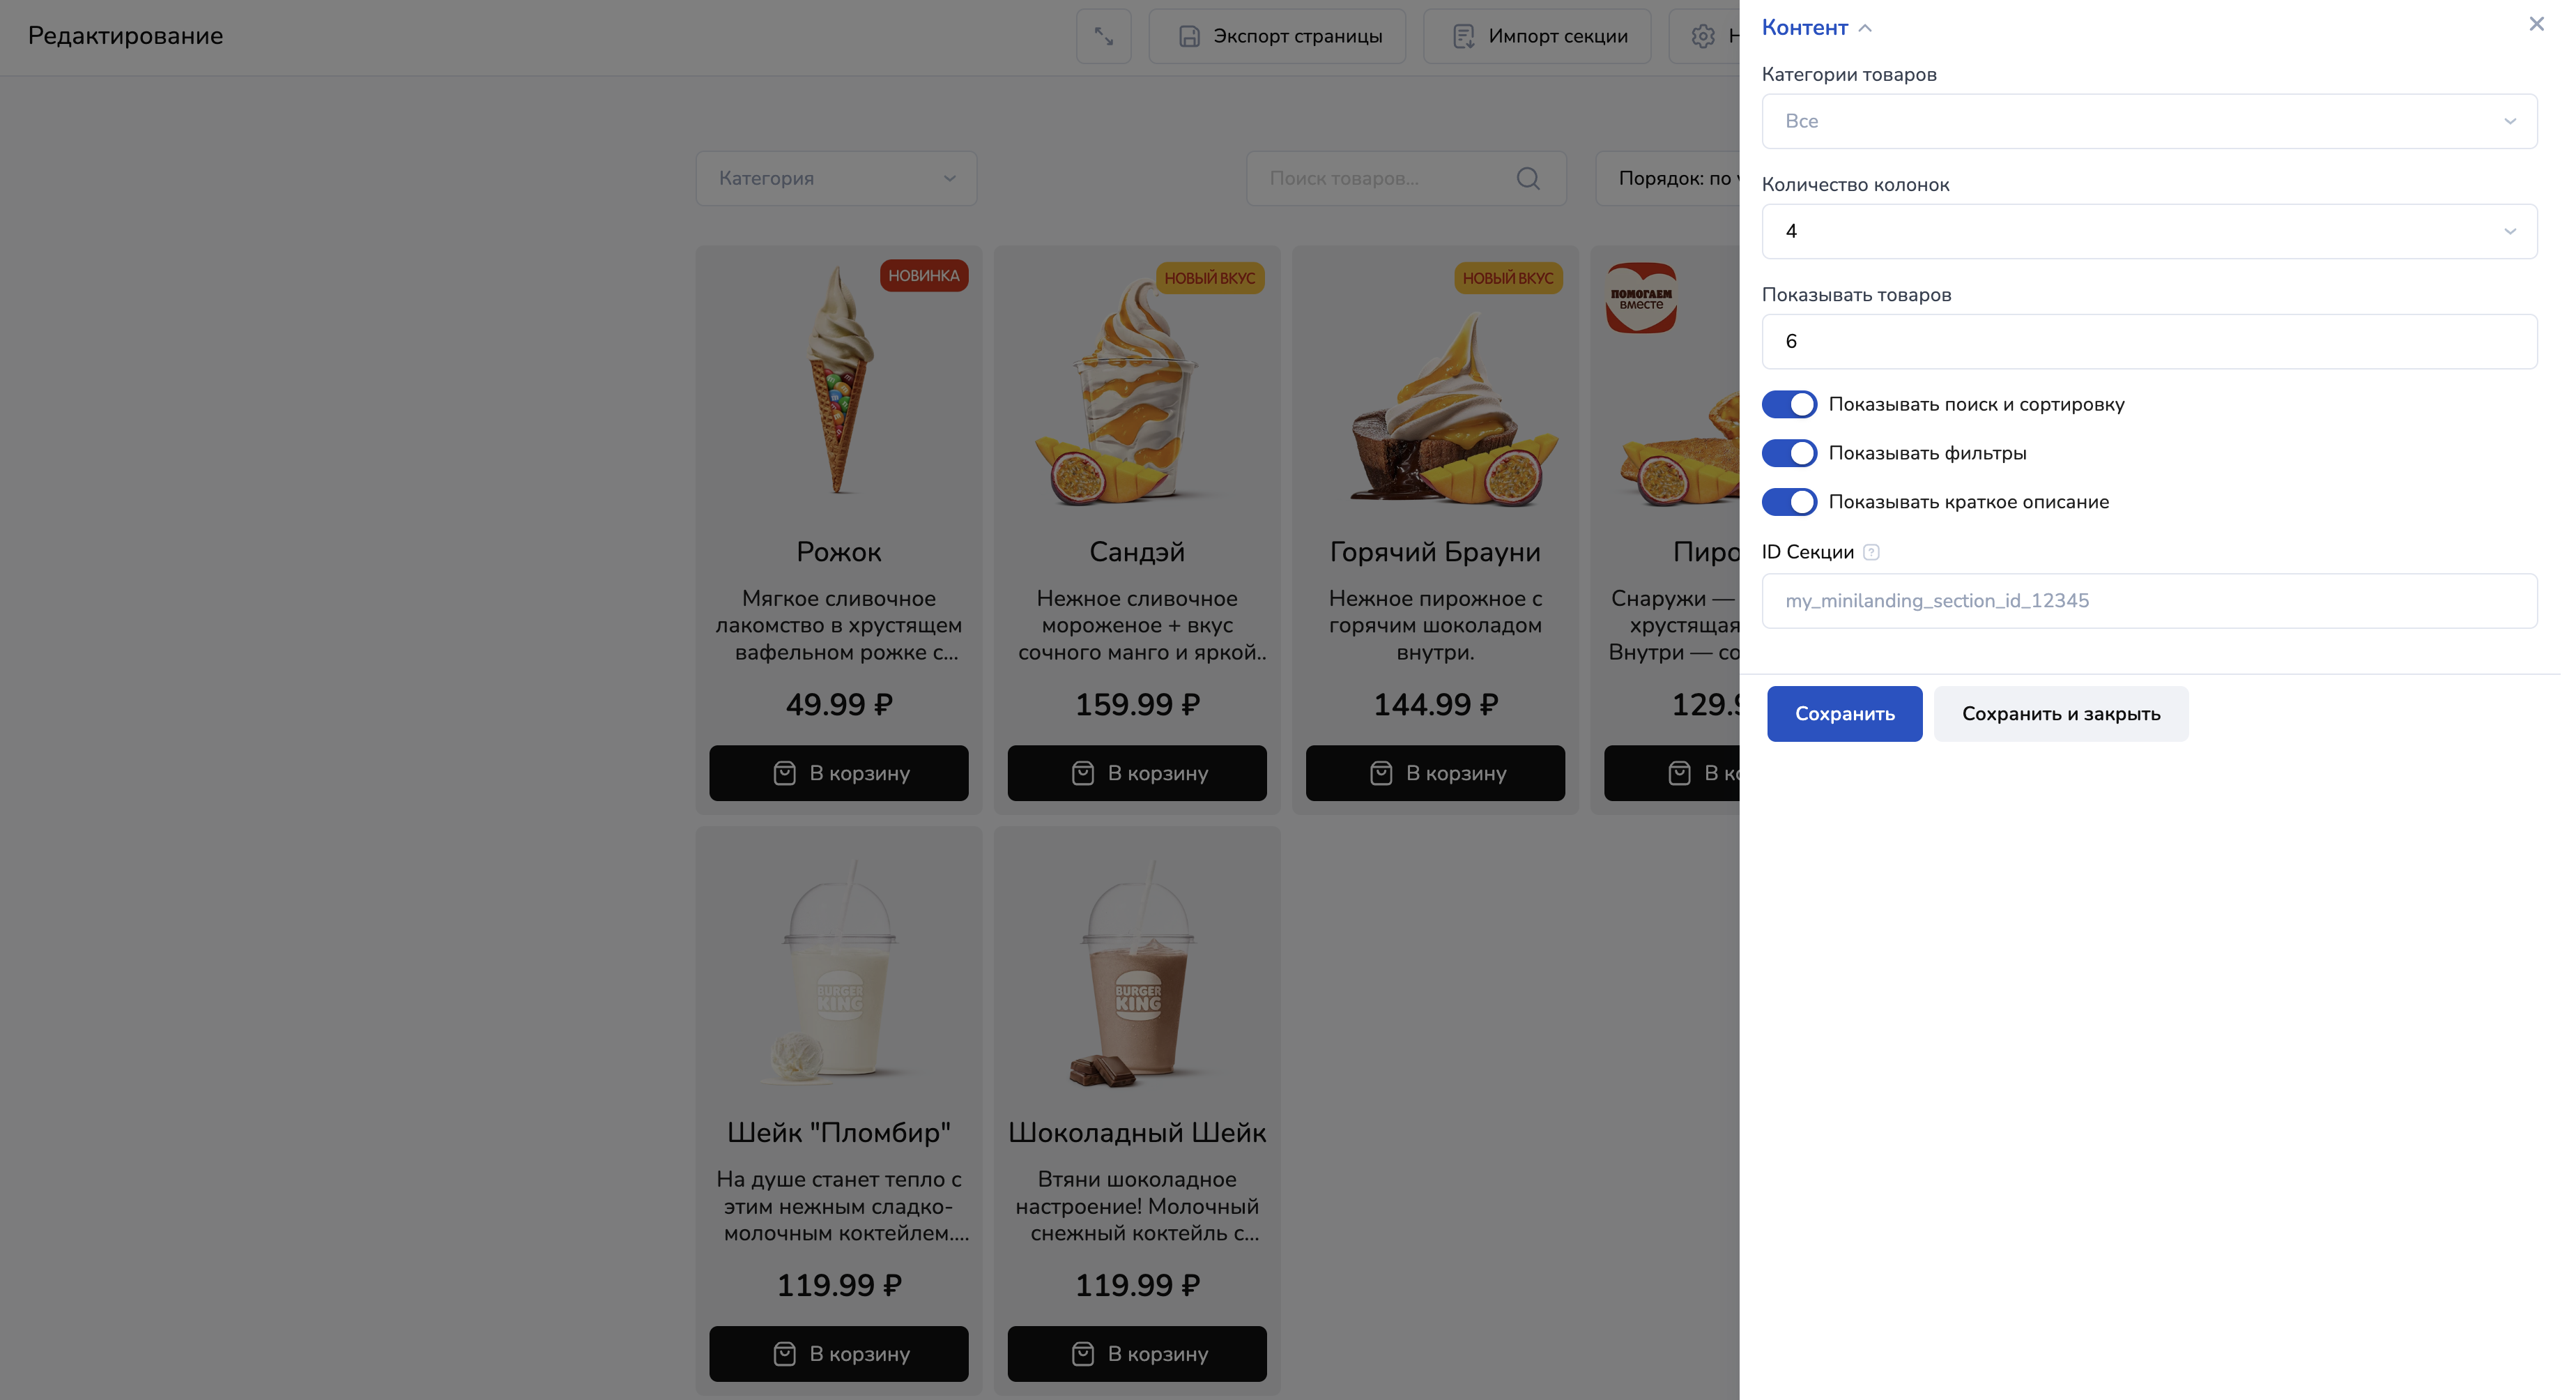
Task: Click the НОВИНКА badge on Рожок
Action: coord(923,276)
